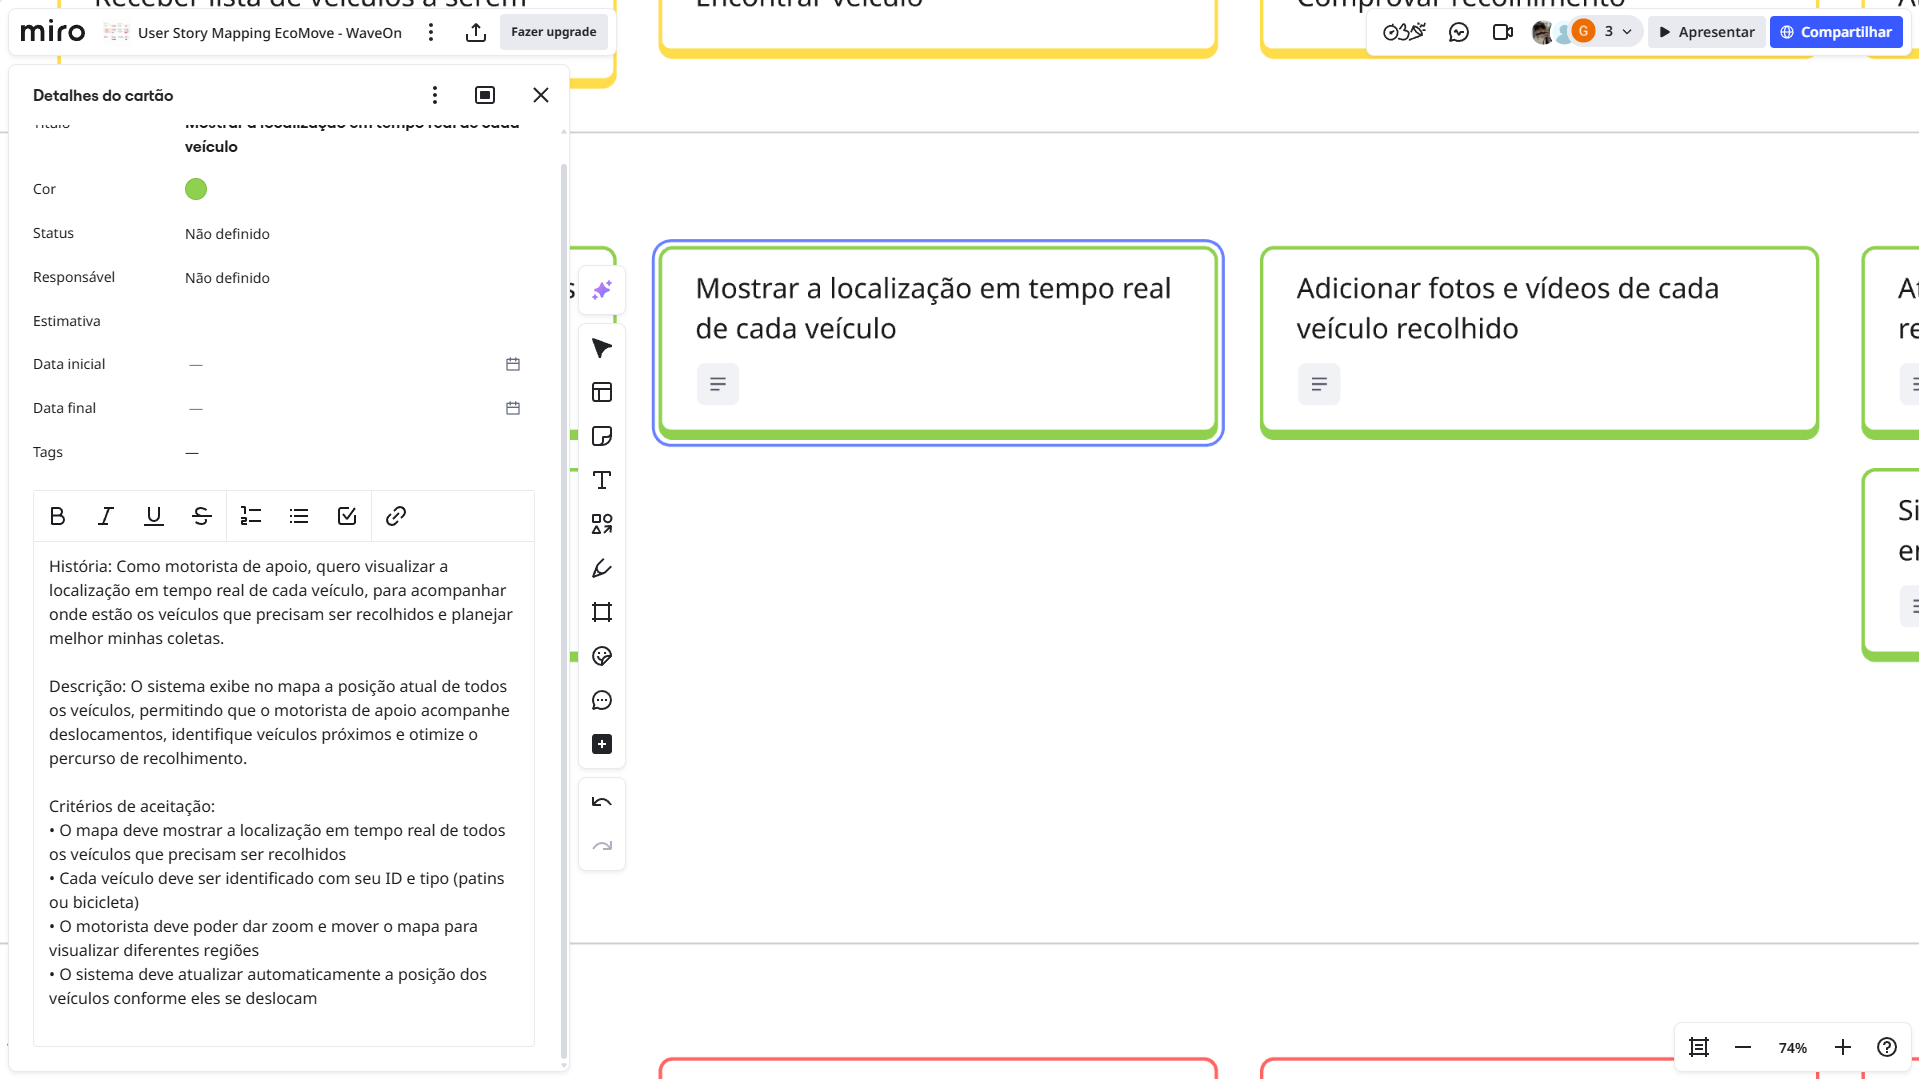This screenshot has height=1079, width=1919.
Task: Open shapes and lines tool
Action: tap(601, 524)
